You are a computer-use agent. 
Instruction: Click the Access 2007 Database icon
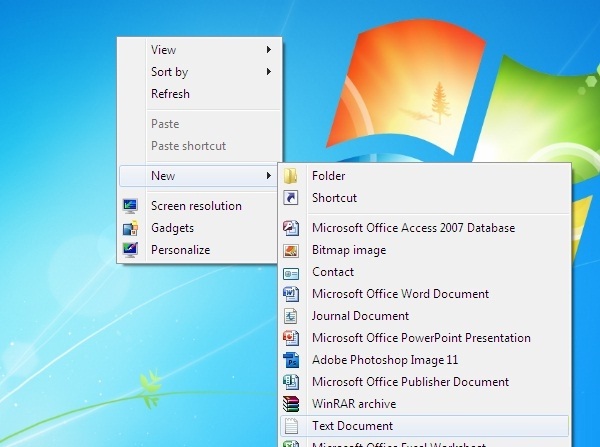click(291, 228)
